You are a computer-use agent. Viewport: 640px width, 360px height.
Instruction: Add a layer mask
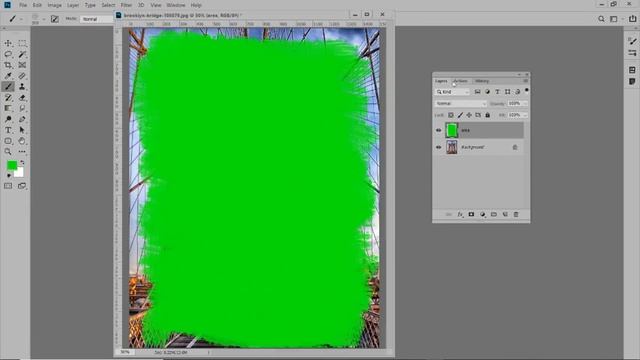click(471, 214)
